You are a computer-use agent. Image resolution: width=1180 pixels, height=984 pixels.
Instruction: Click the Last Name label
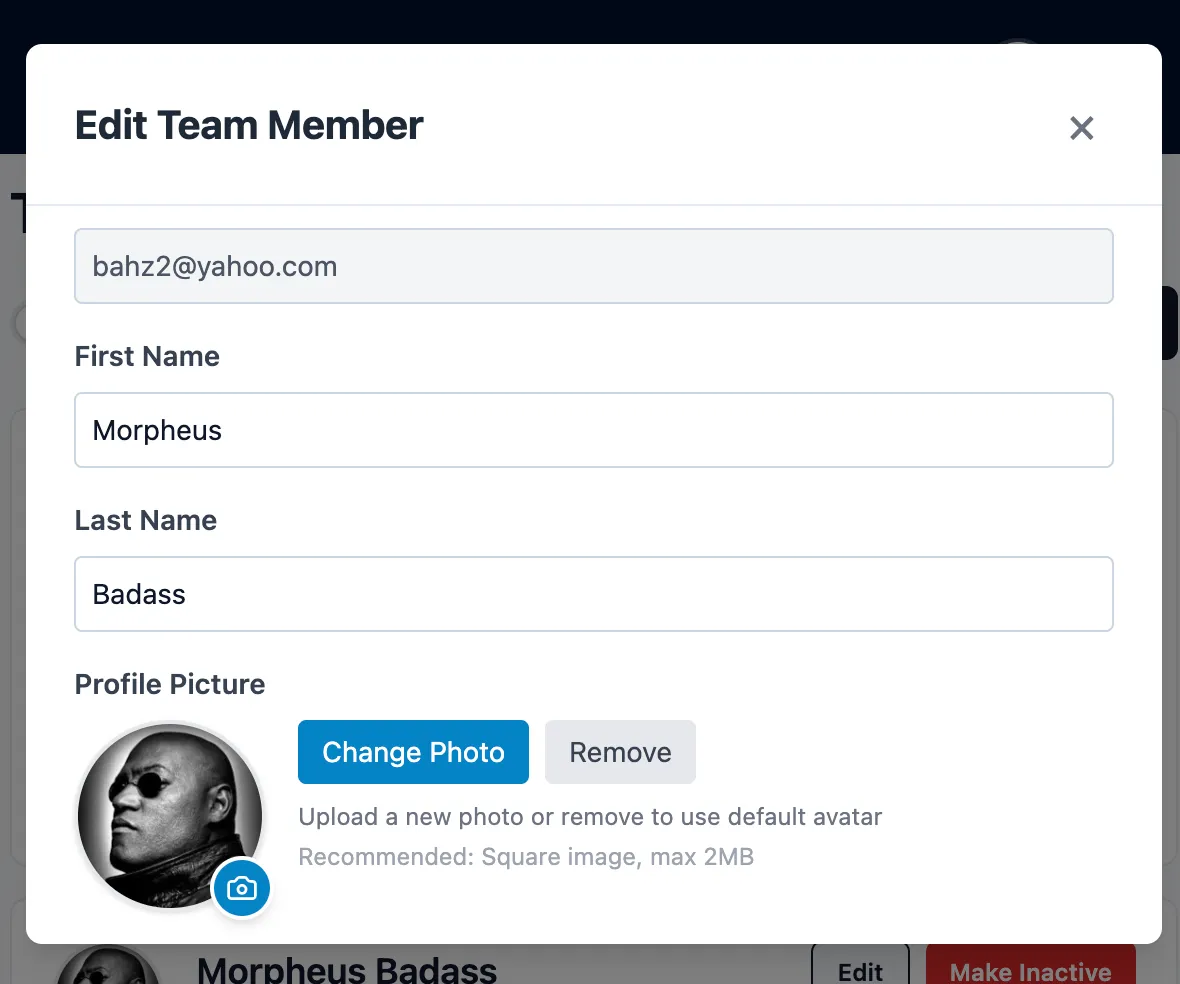tap(146, 521)
